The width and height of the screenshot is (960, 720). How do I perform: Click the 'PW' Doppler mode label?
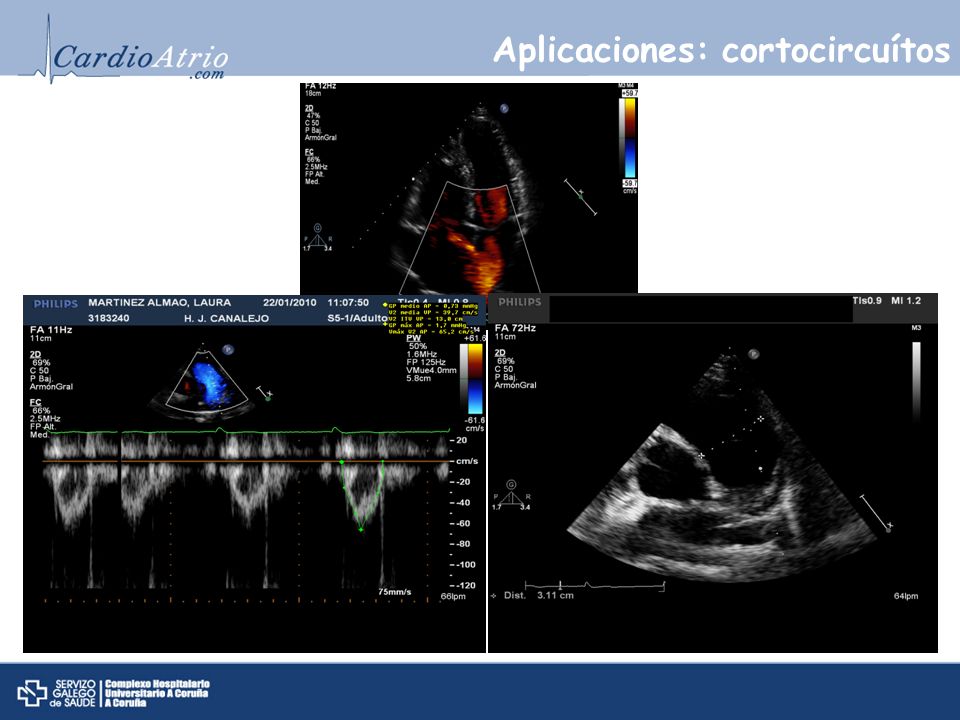(414, 338)
